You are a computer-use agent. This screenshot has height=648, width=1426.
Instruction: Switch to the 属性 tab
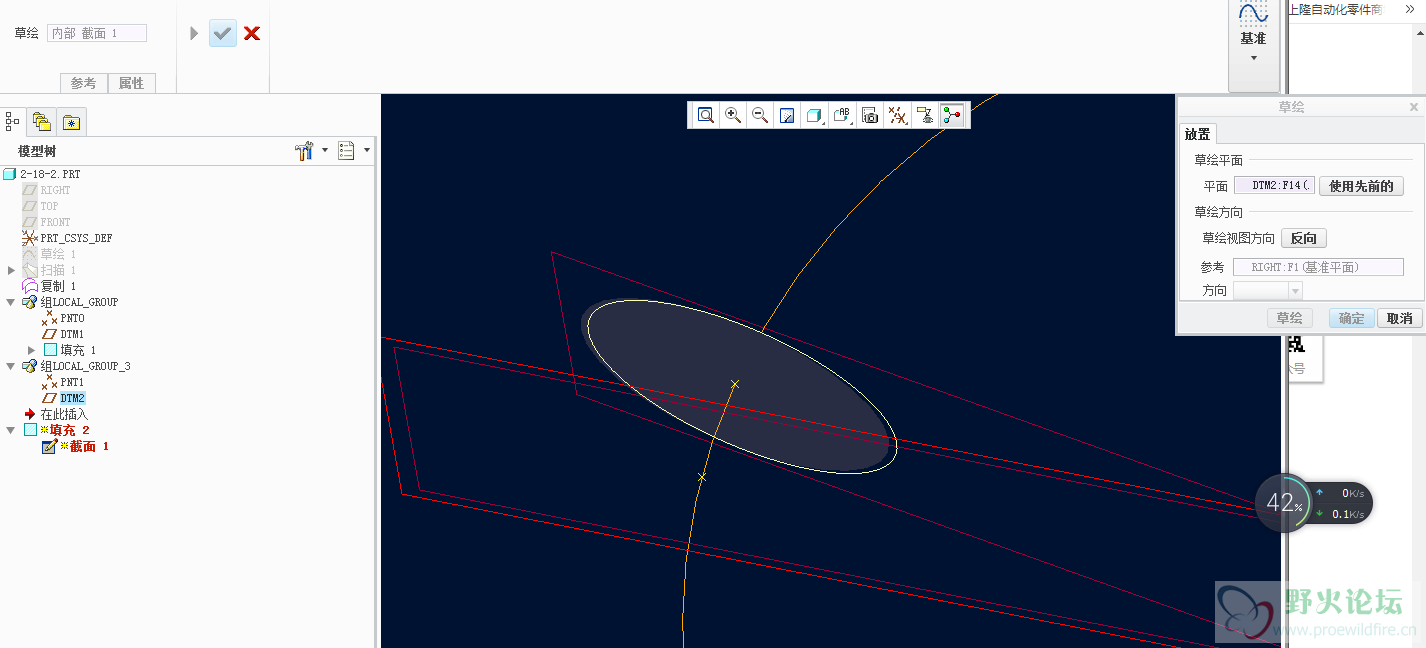pyautogui.click(x=131, y=83)
